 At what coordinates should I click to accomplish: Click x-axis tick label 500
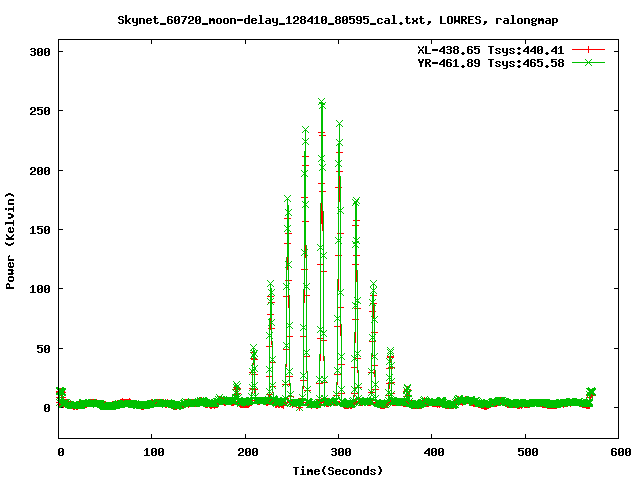[x=528, y=452]
